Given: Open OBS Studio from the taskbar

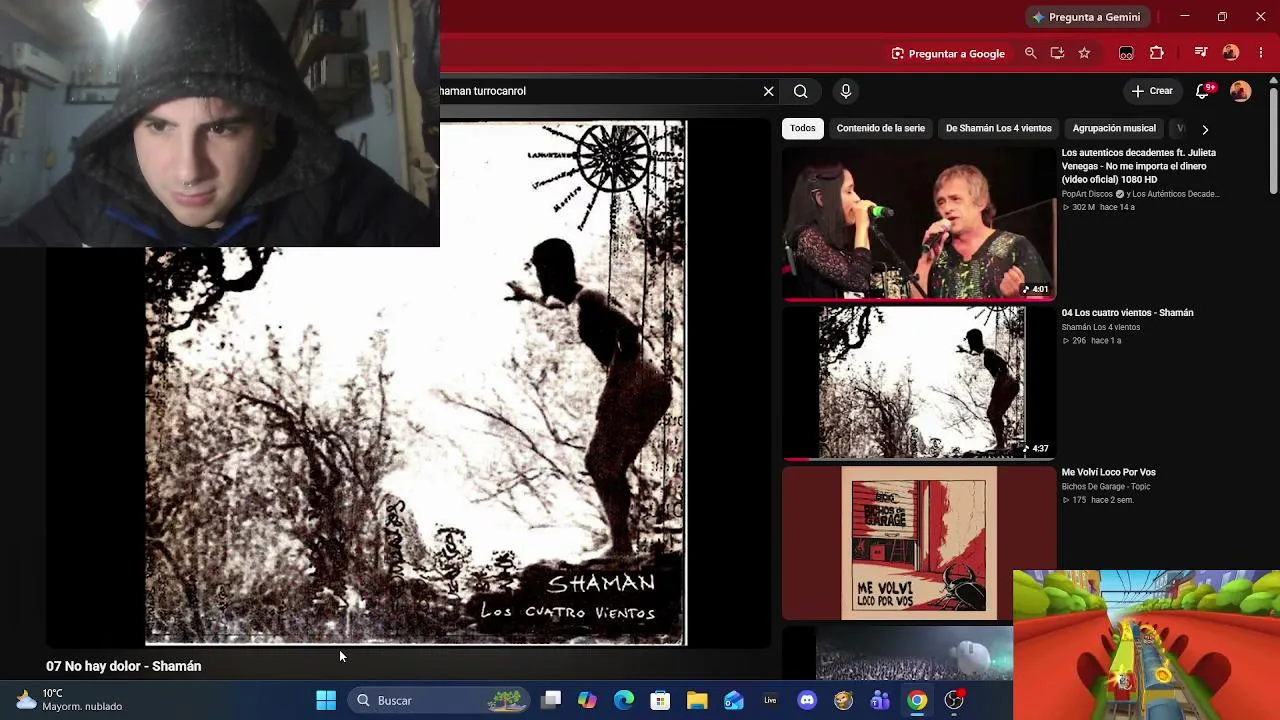Looking at the screenshot, I should coord(954,700).
